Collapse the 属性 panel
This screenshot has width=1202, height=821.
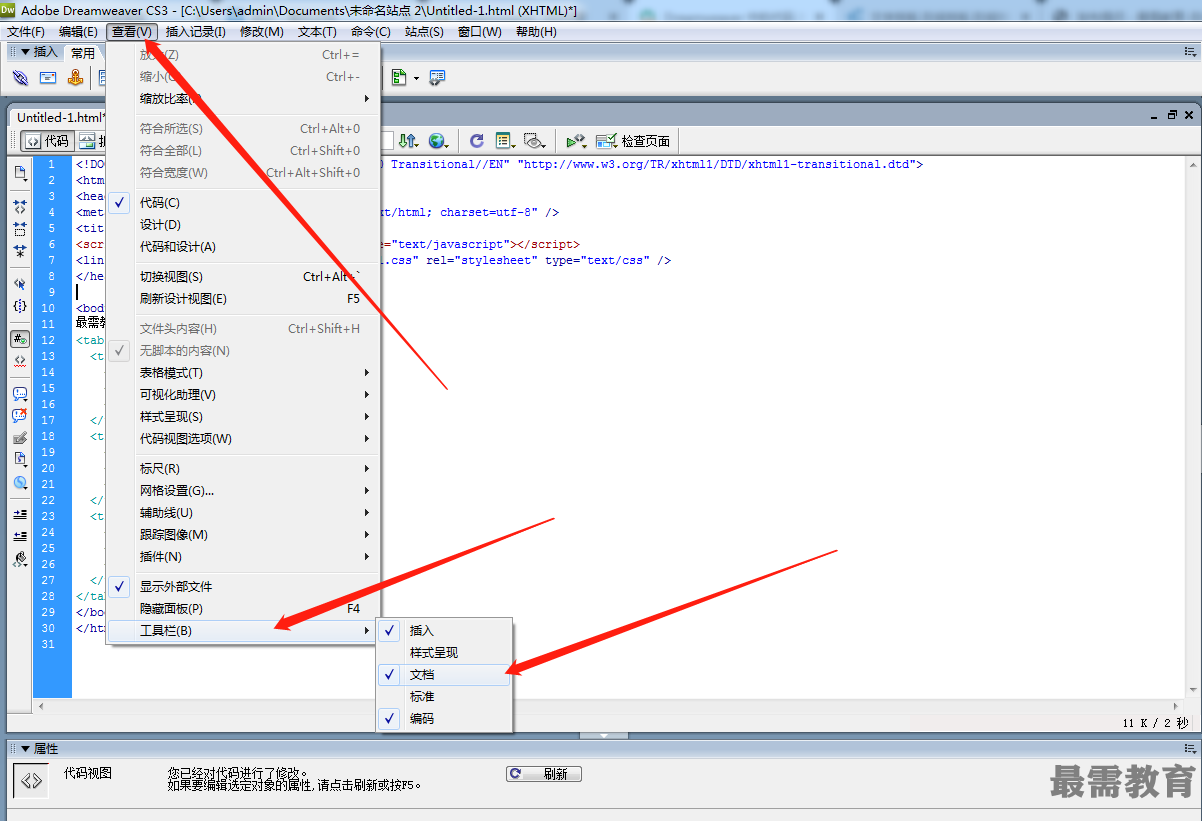[x=25, y=748]
